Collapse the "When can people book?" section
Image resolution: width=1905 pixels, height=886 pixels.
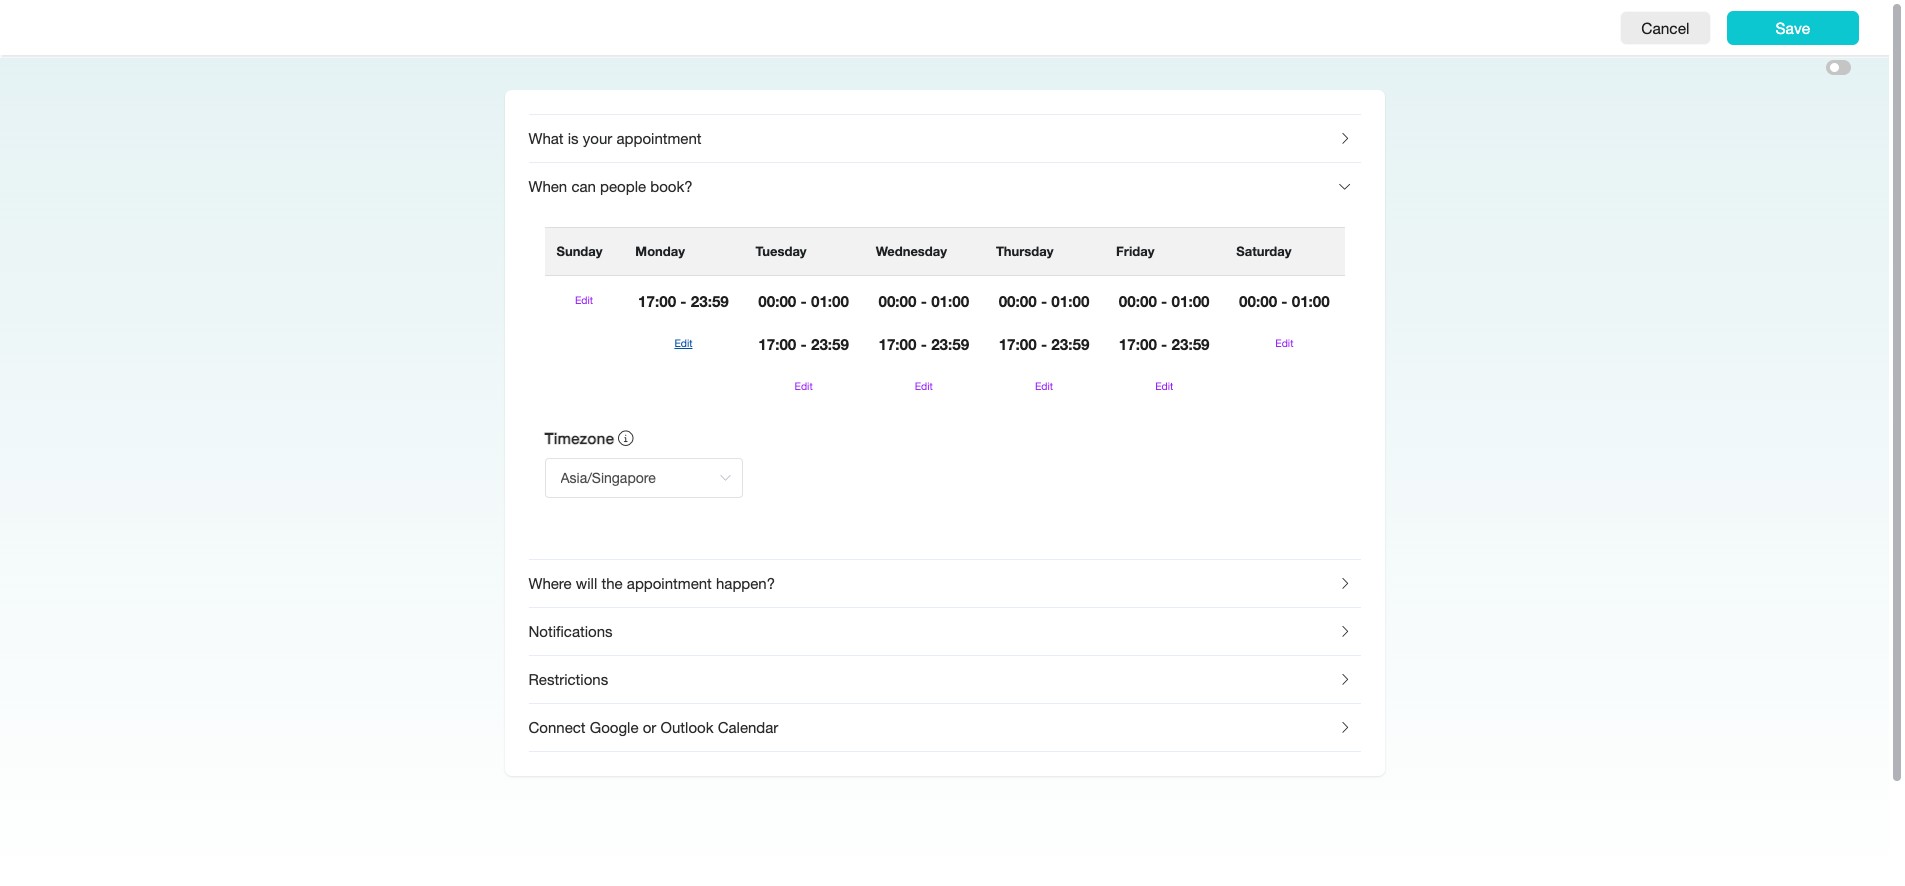coord(944,187)
